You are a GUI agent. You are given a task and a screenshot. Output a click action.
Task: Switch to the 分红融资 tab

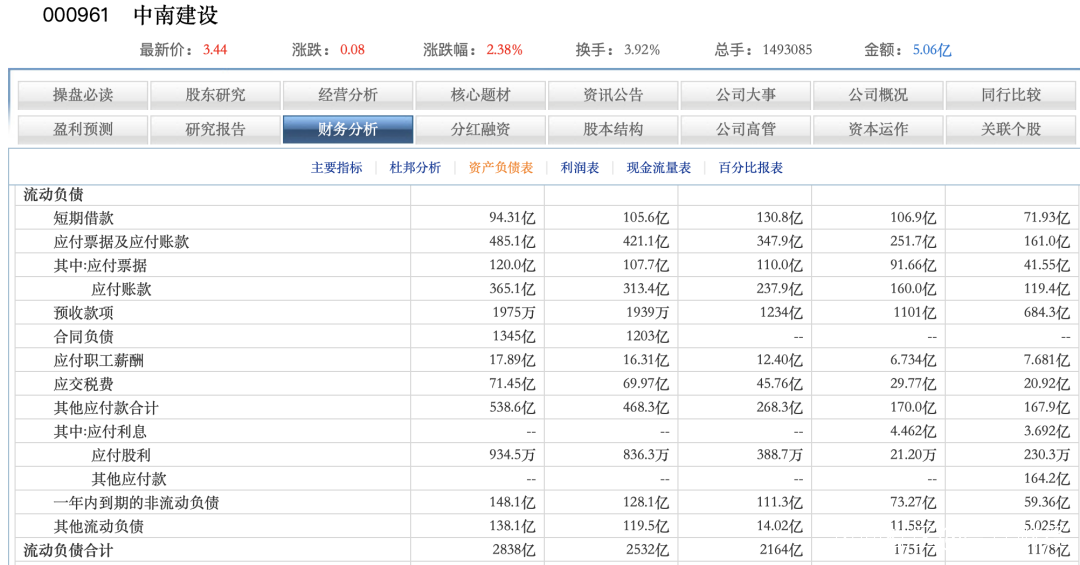pyautogui.click(x=480, y=130)
